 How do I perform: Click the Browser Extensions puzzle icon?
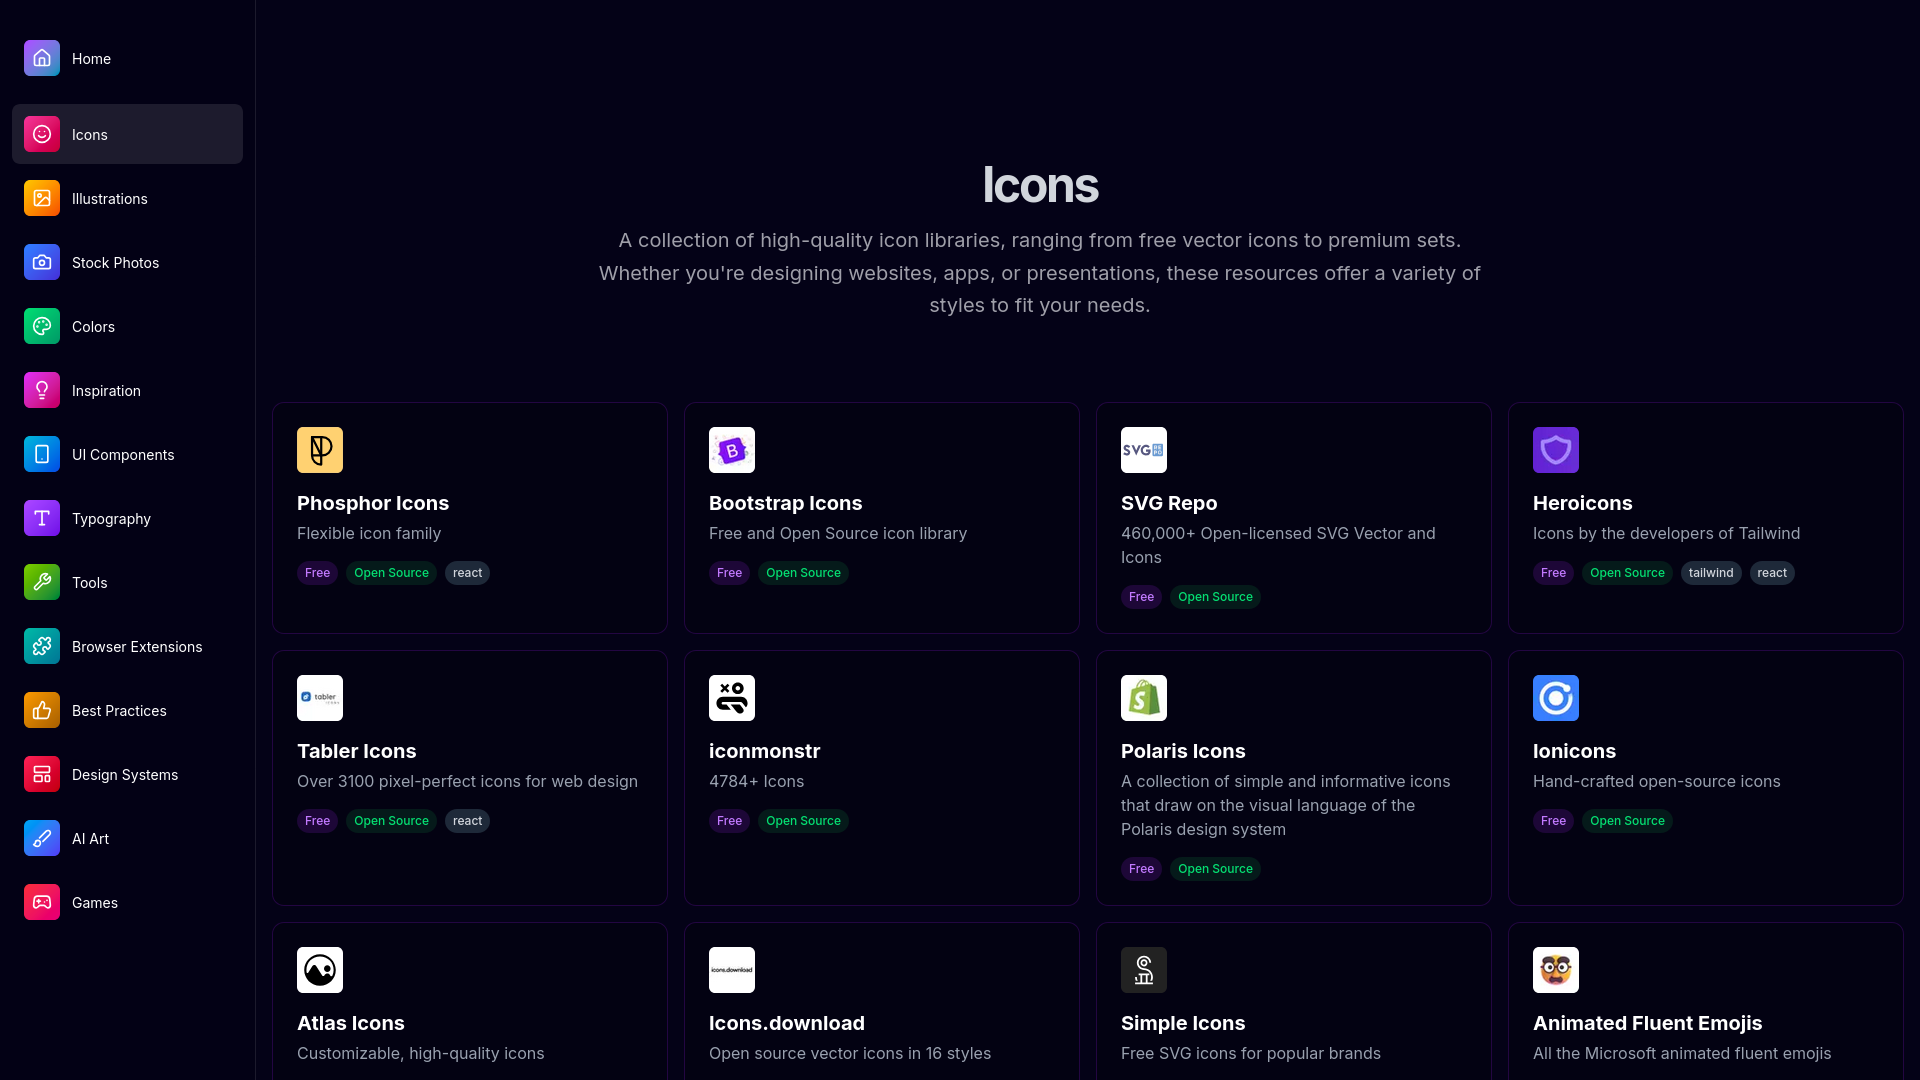click(42, 646)
